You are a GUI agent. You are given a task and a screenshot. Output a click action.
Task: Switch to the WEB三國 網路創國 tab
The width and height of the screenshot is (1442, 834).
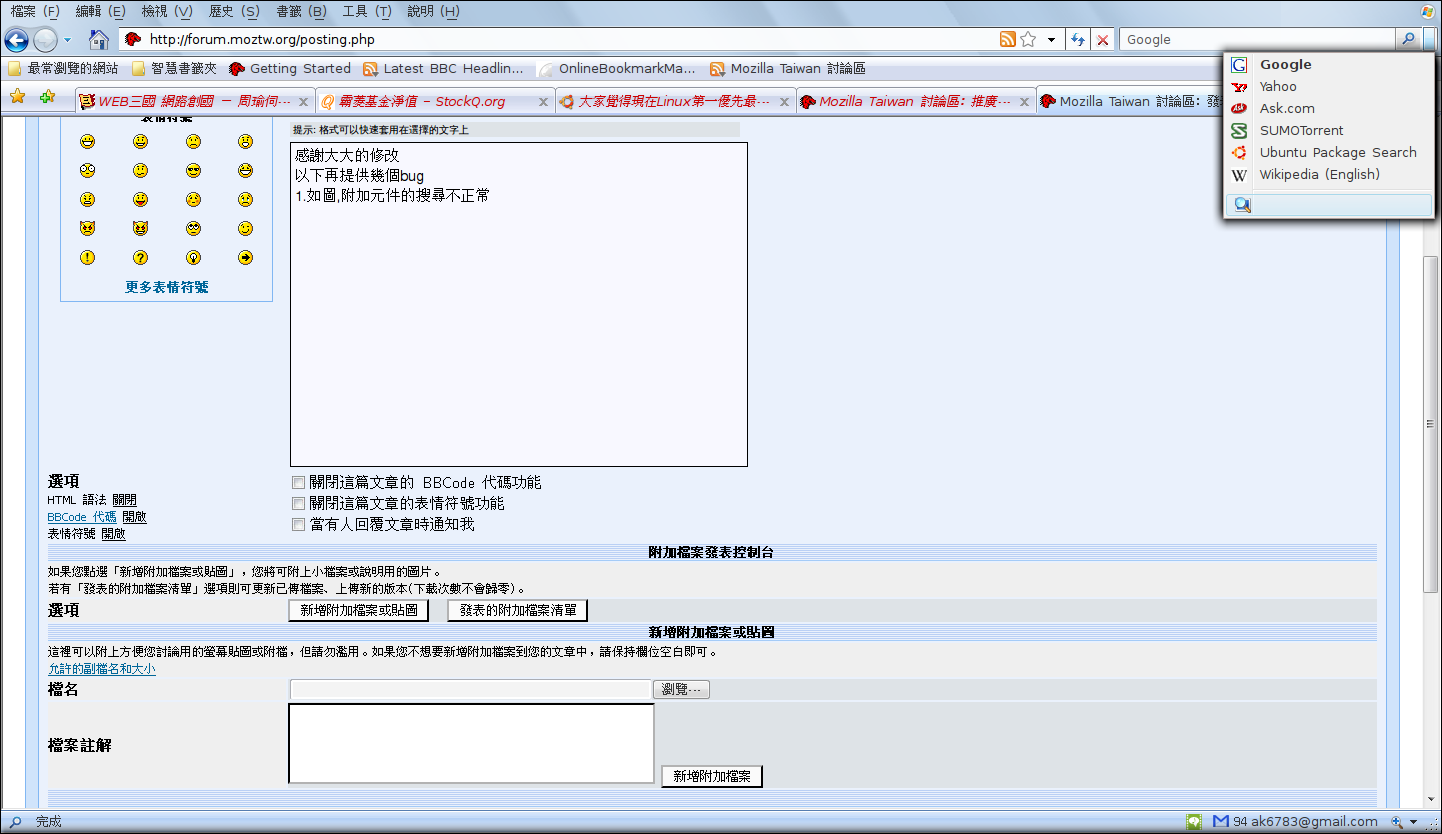[194, 102]
